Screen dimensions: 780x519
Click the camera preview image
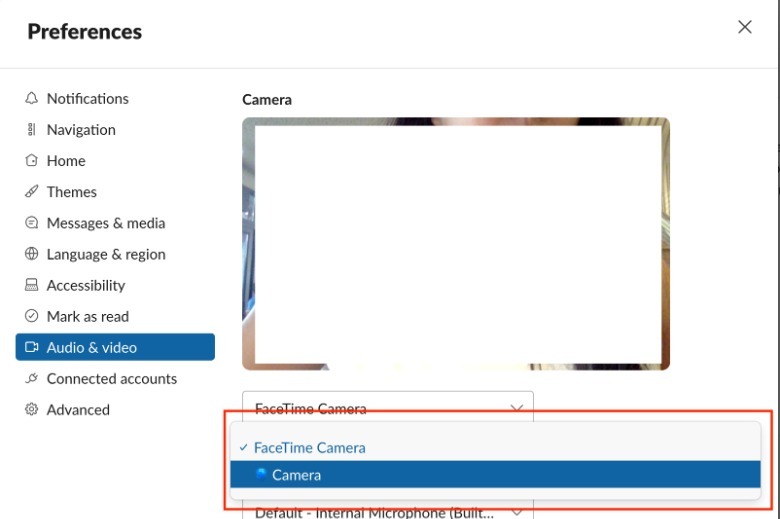[x=456, y=243]
